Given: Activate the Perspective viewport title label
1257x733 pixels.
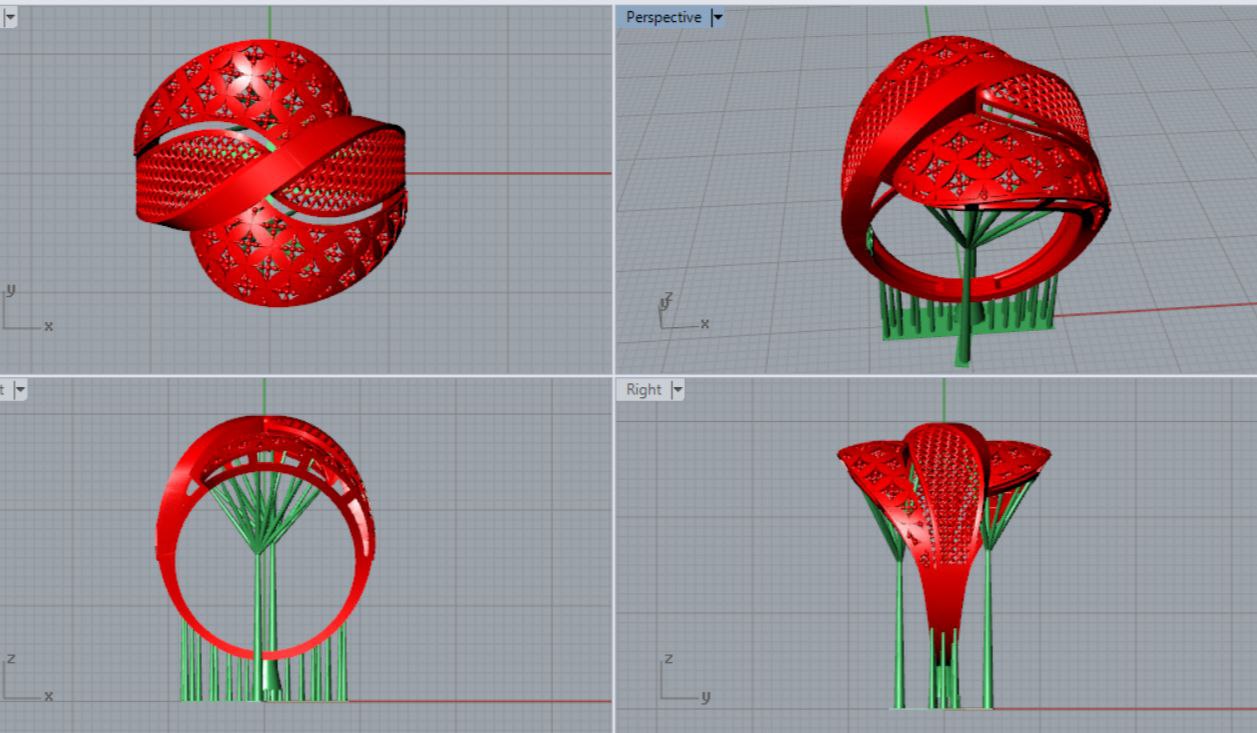Looking at the screenshot, I should tap(663, 17).
